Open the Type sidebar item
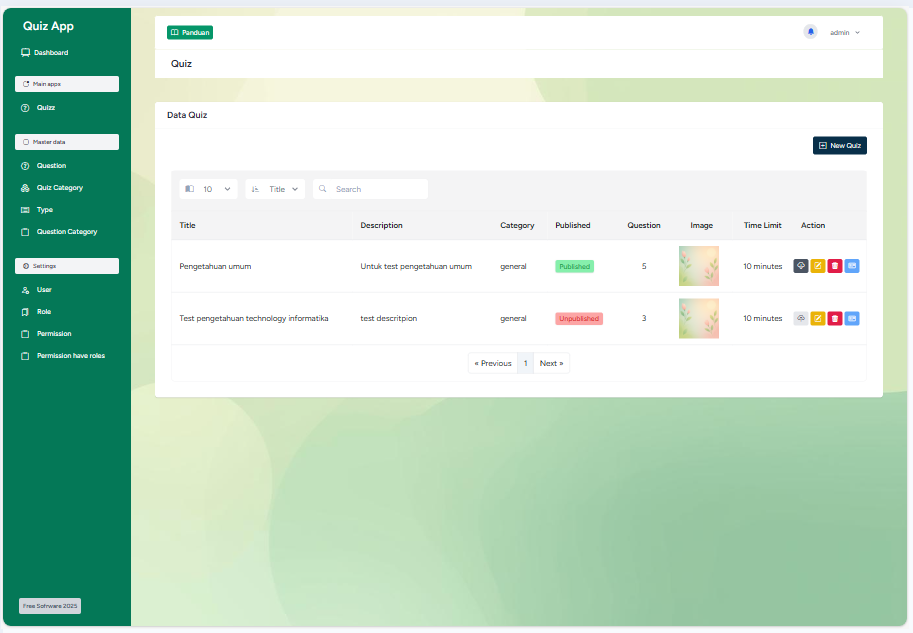This screenshot has width=913, height=633. [37, 210]
